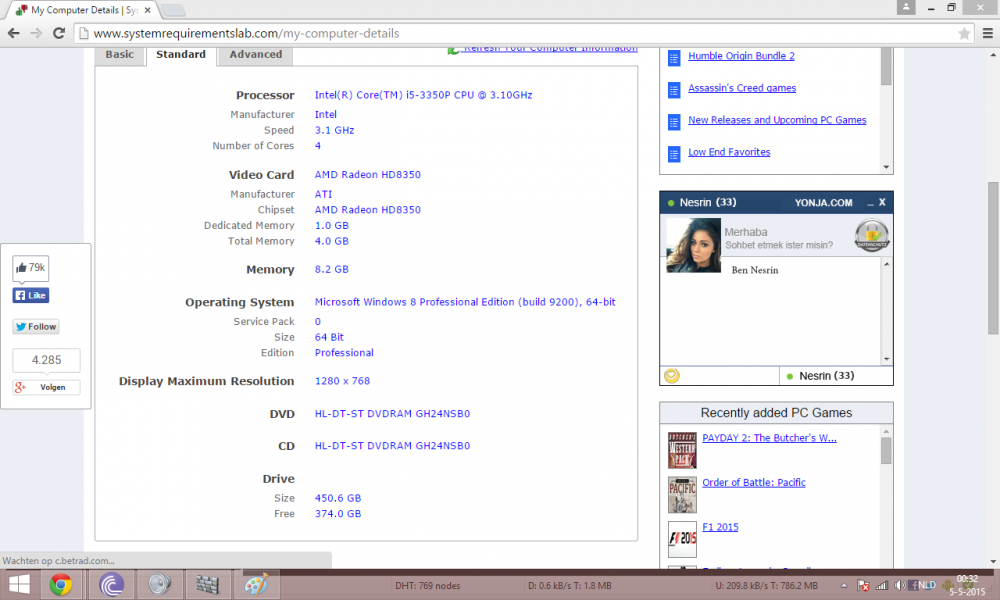1000x600 pixels.
Task: Toggle the Twitter Follow button
Action: 36,327
